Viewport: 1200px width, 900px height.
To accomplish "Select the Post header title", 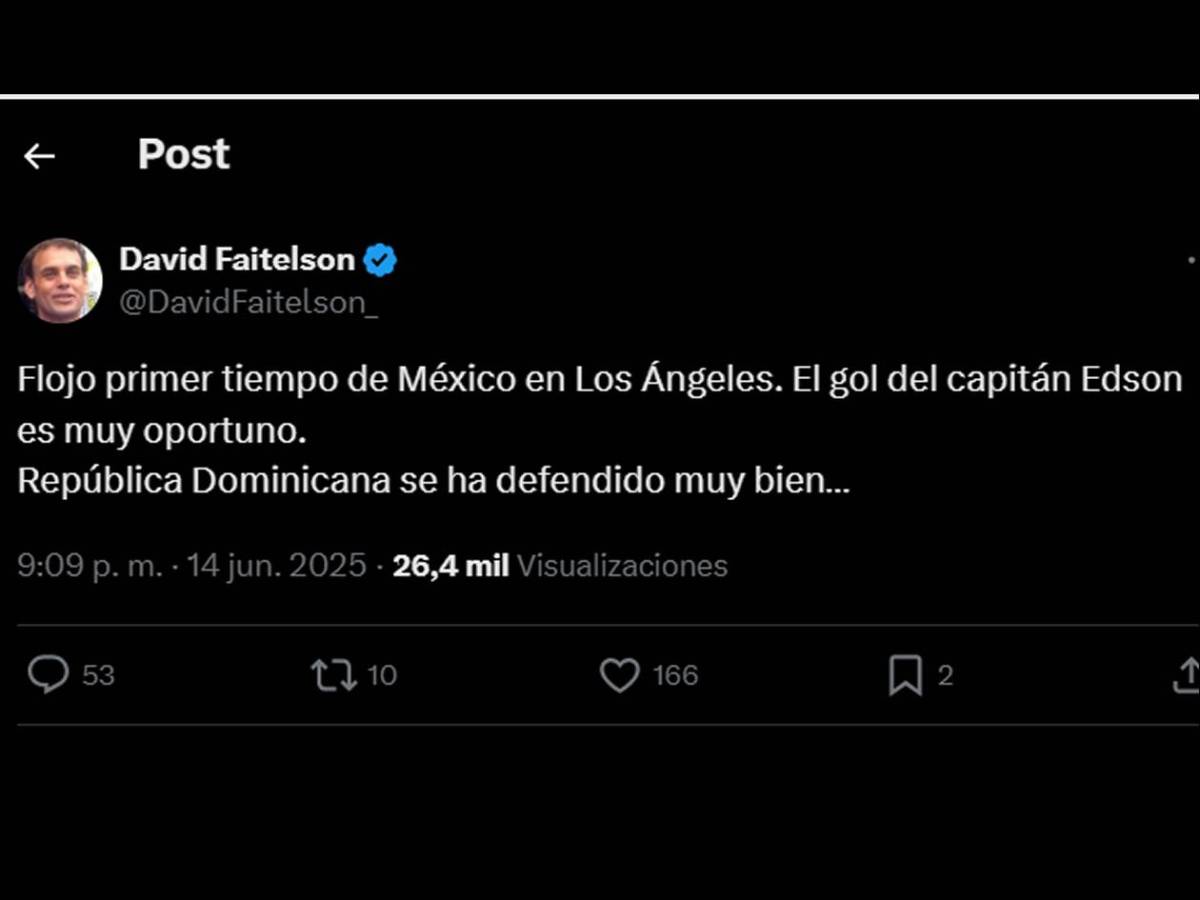I will pos(184,154).
